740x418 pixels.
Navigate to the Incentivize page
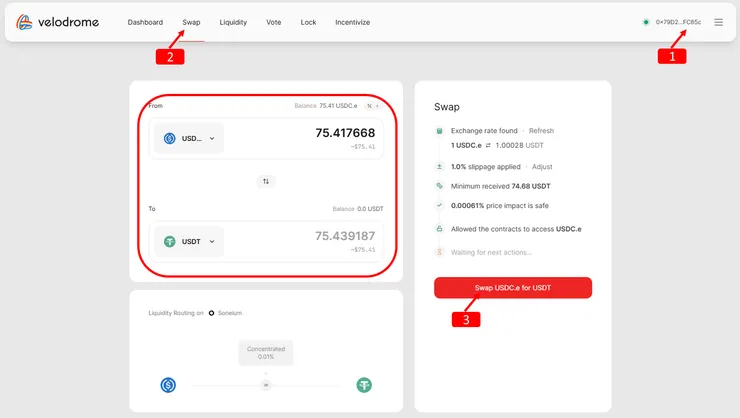point(353,22)
